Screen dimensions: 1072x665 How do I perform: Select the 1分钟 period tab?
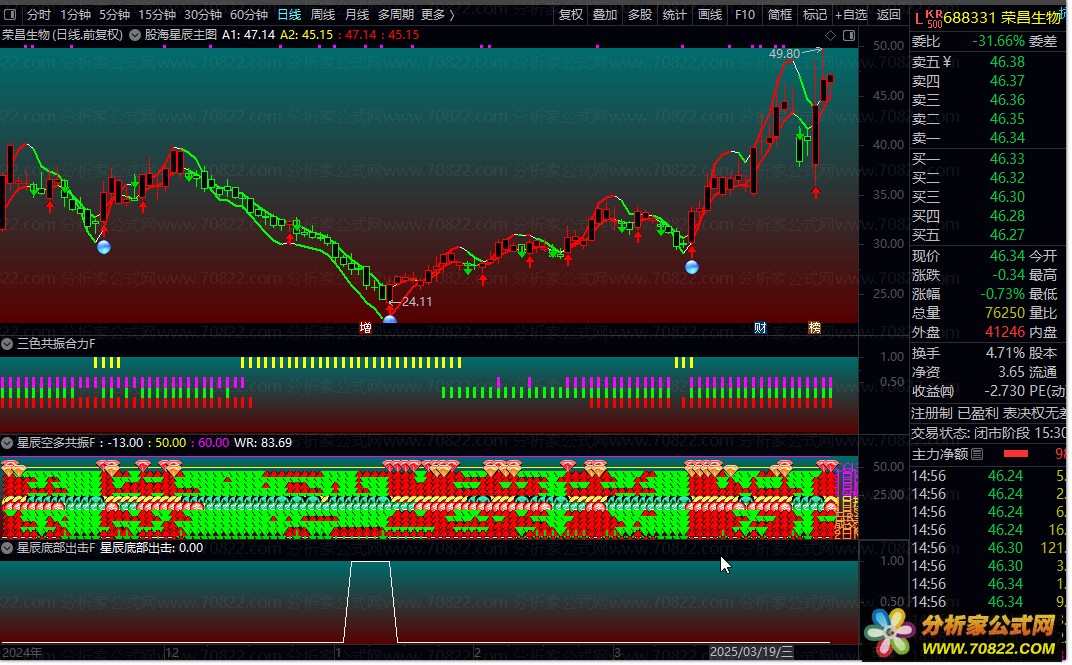(x=75, y=14)
